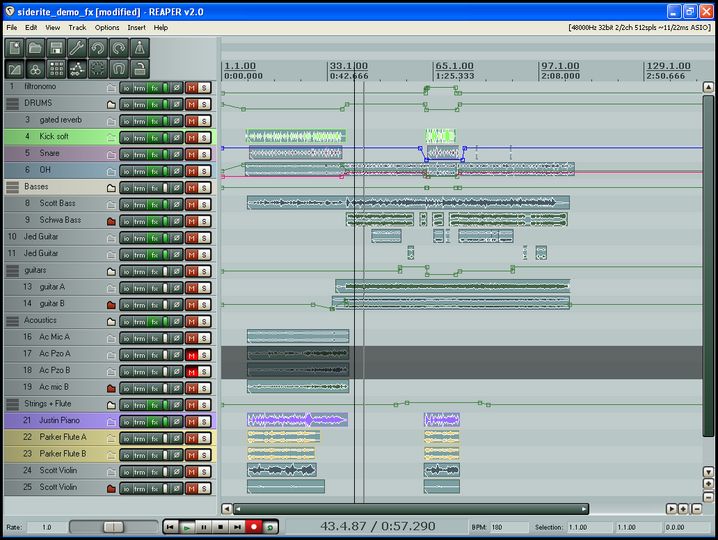Toggle fx bypass on gated reverb track
The height and width of the screenshot is (540, 718).
click(165, 121)
